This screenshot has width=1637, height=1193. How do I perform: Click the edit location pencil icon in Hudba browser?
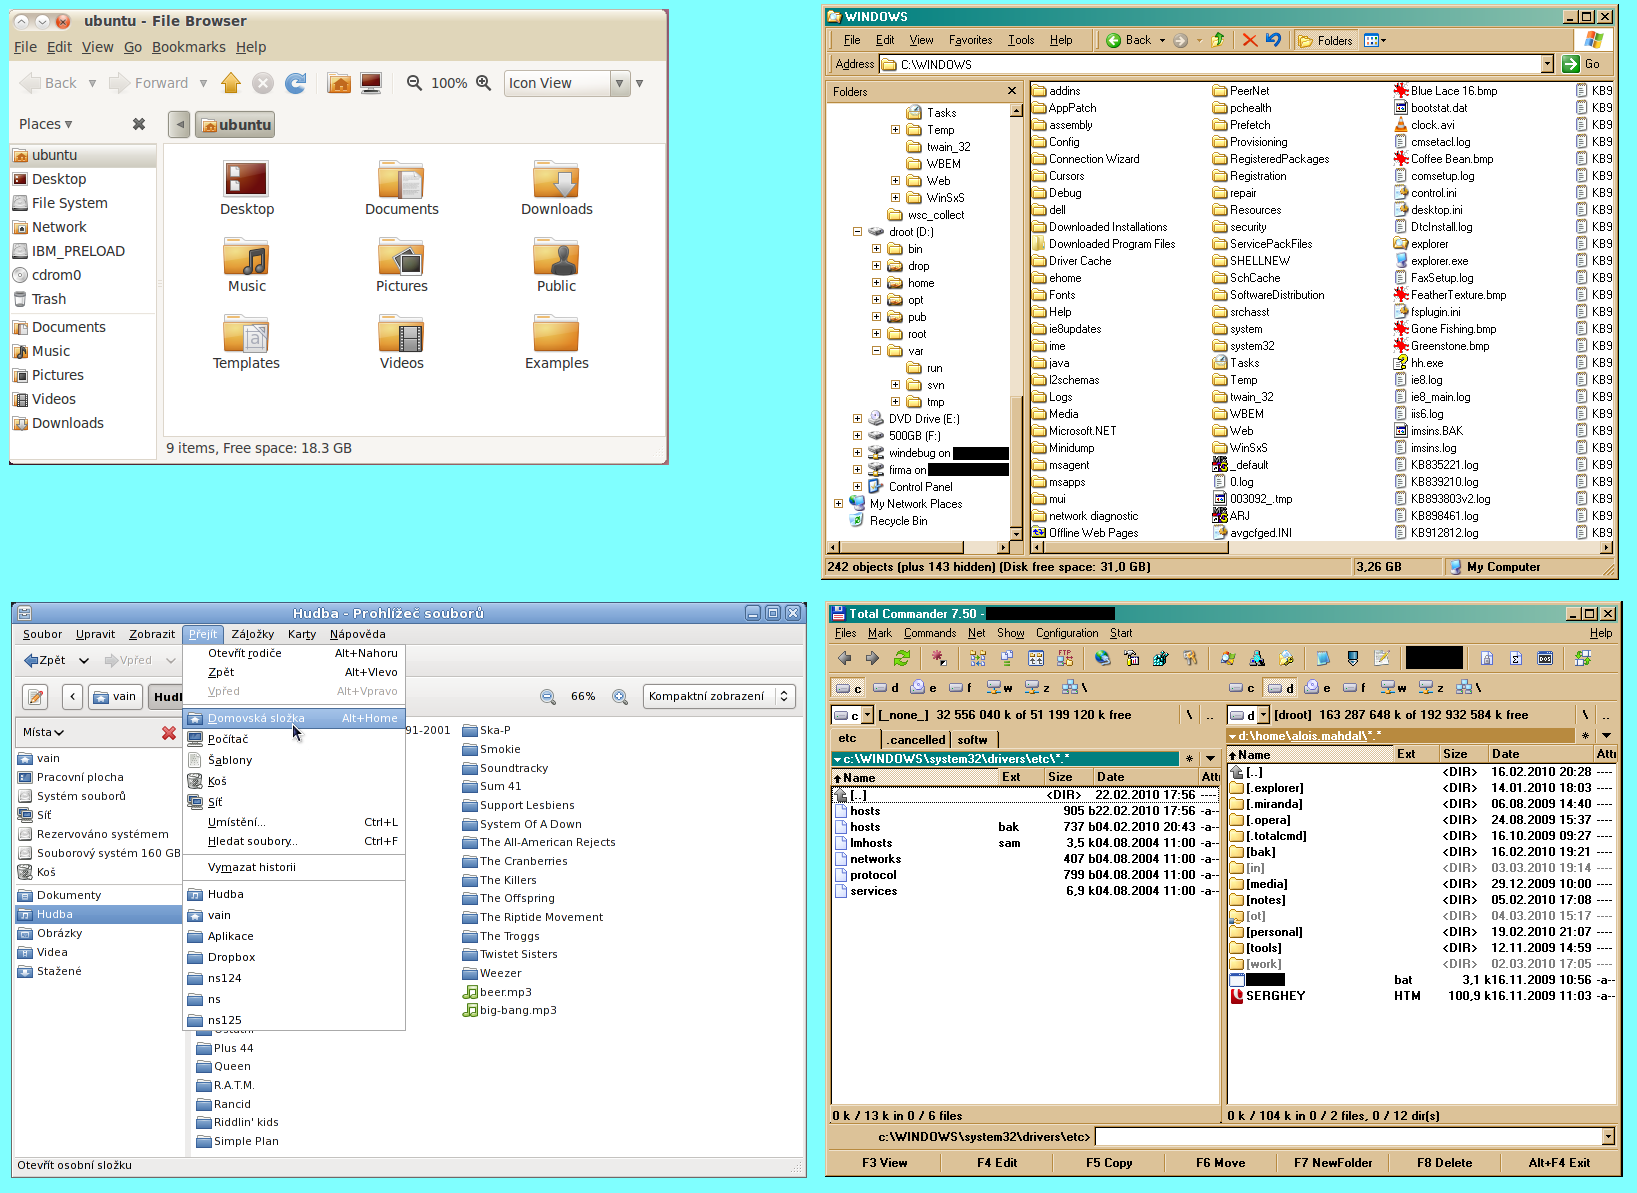(x=36, y=696)
